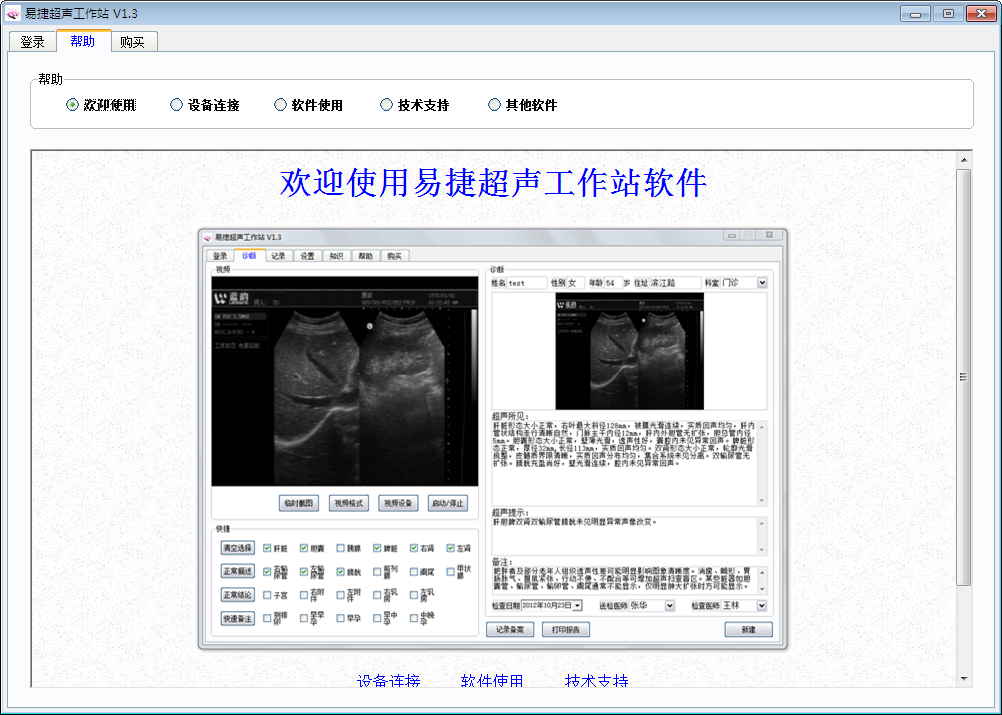Click the 超声所见 text area in embedded screenshot
The width and height of the screenshot is (1002, 715).
pyautogui.click(x=629, y=463)
